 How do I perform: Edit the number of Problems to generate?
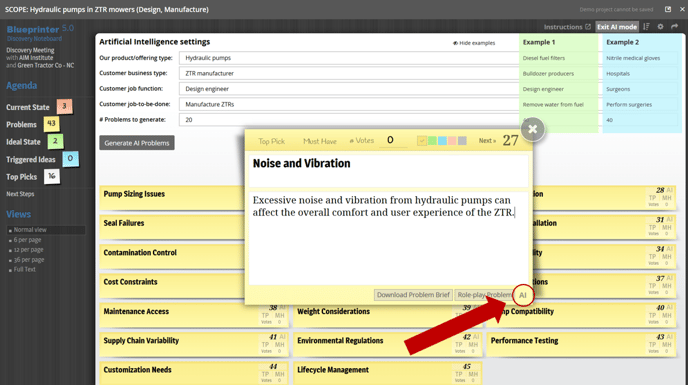349,119
